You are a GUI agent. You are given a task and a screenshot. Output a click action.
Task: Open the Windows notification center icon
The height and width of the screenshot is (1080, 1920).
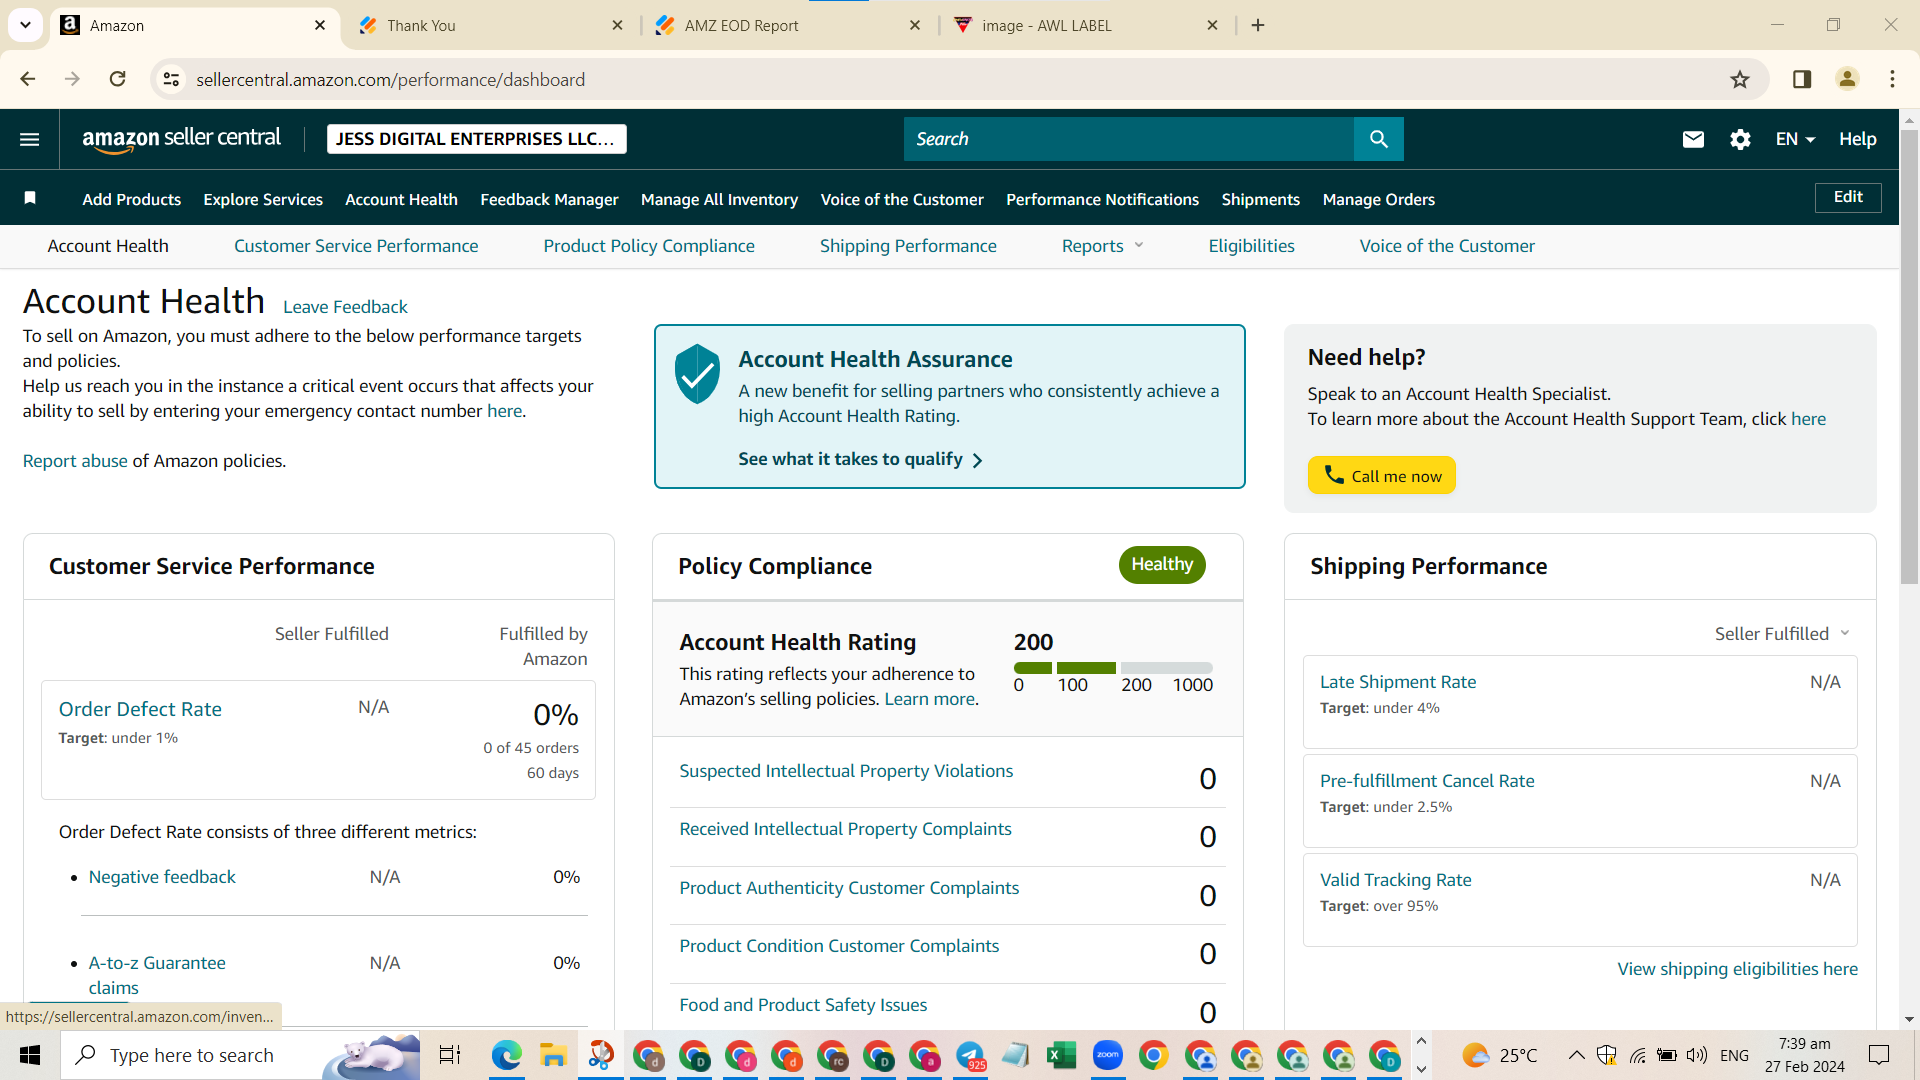point(1879,1055)
